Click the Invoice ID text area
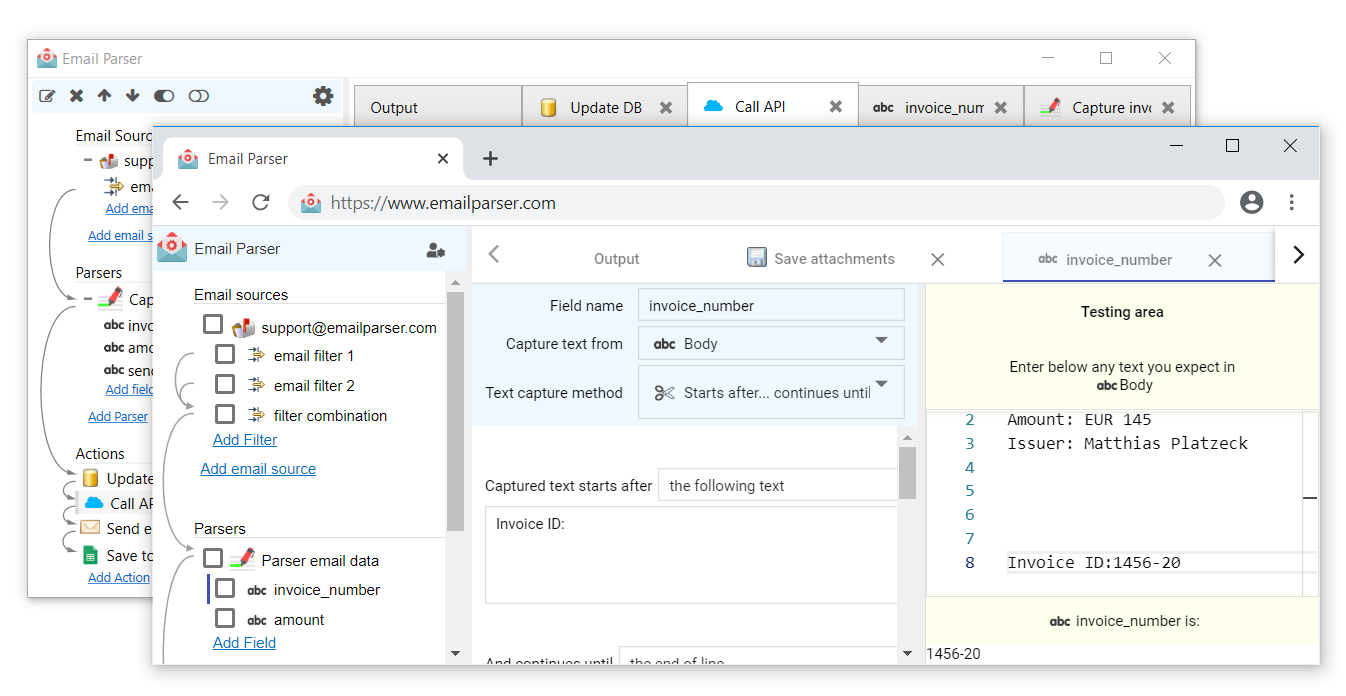This screenshot has width=1346, height=696. click(691, 555)
